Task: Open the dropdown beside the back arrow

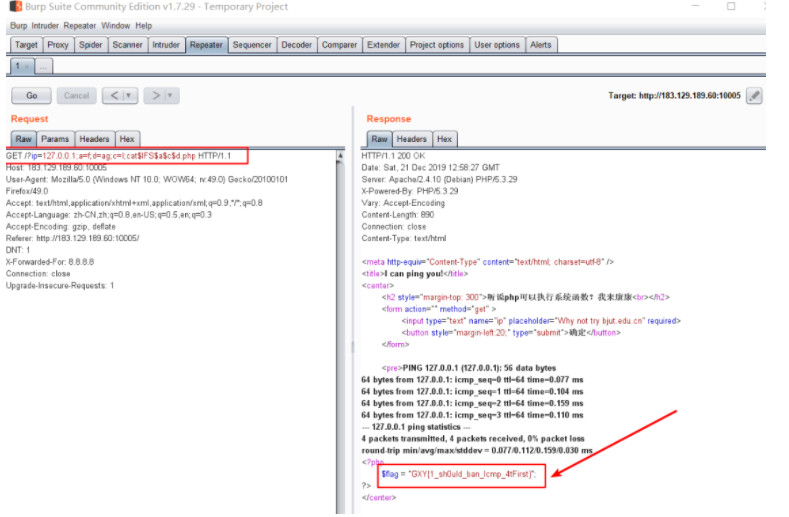Action: click(129, 96)
